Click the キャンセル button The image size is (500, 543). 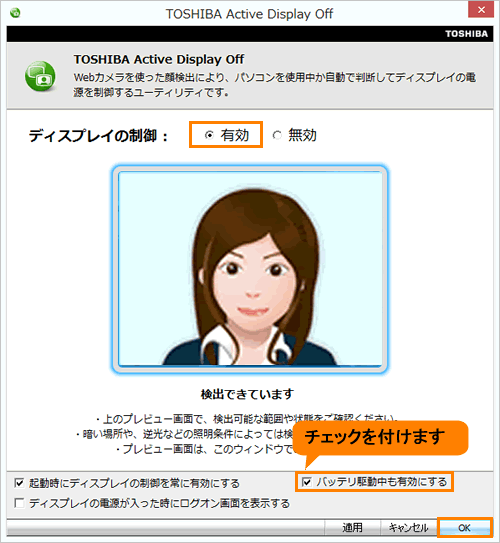pyautogui.click(x=409, y=528)
